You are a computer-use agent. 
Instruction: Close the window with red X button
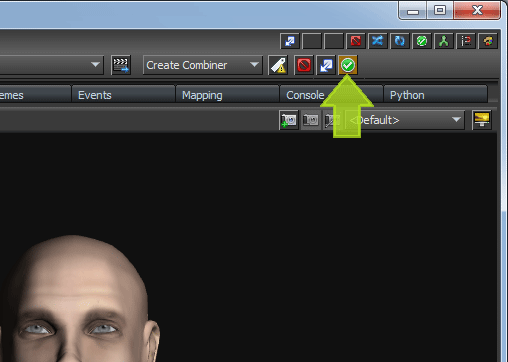click(477, 11)
